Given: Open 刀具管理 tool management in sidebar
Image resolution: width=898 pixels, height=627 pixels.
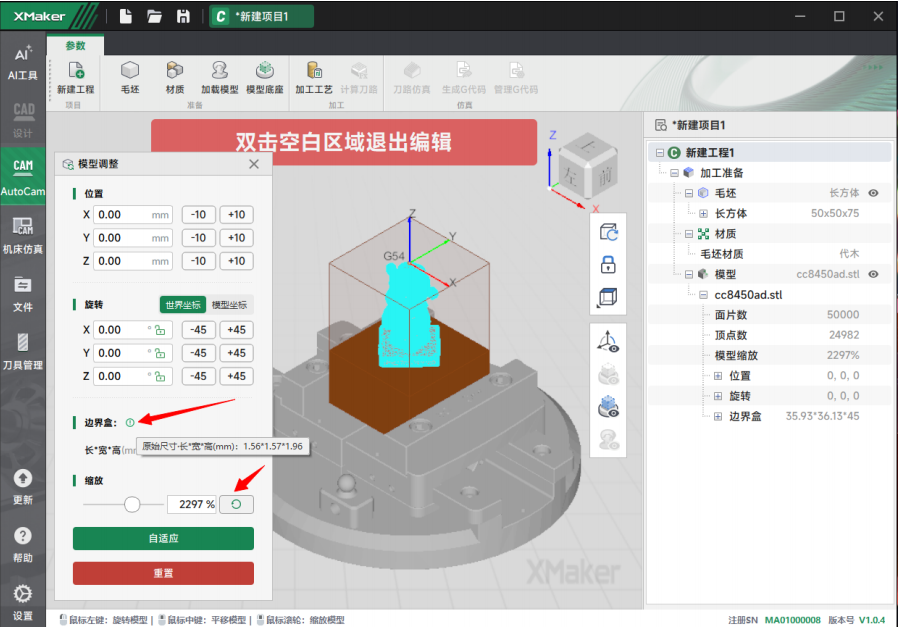Looking at the screenshot, I should tap(23, 352).
